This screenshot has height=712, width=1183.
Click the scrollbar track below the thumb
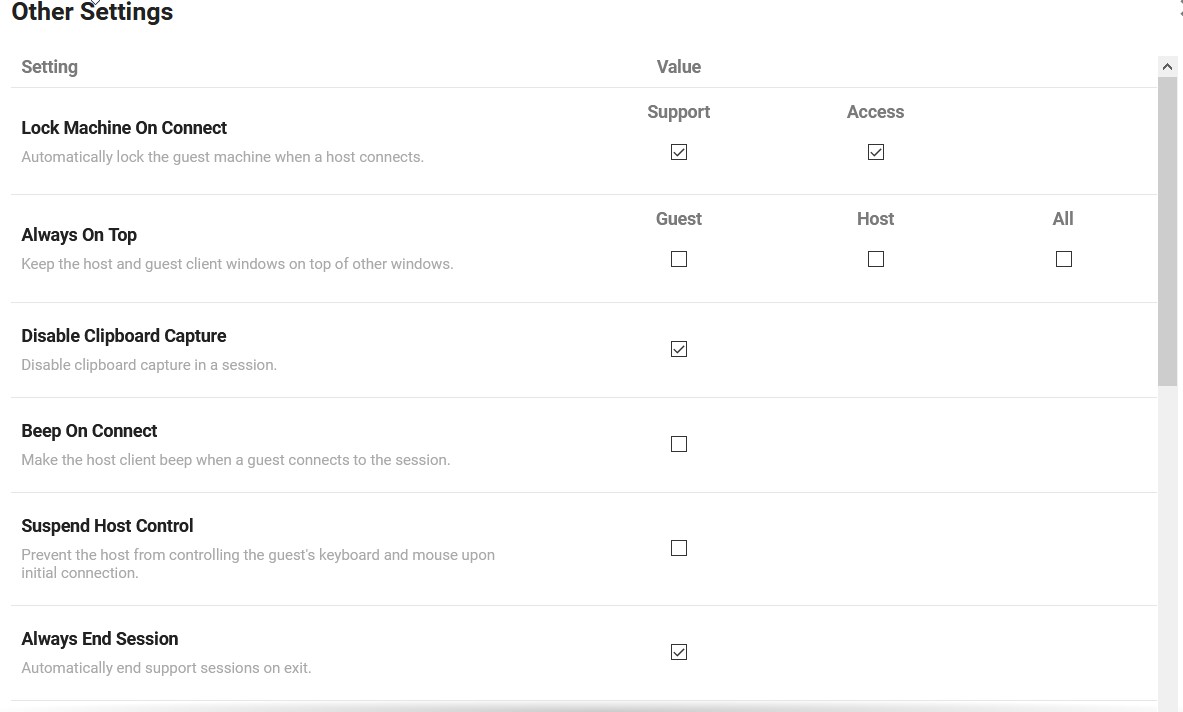coord(1167,540)
